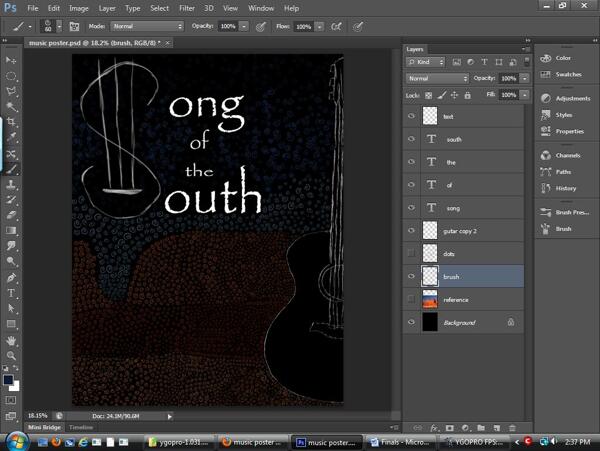Select the Eyedropper tool

(11, 138)
